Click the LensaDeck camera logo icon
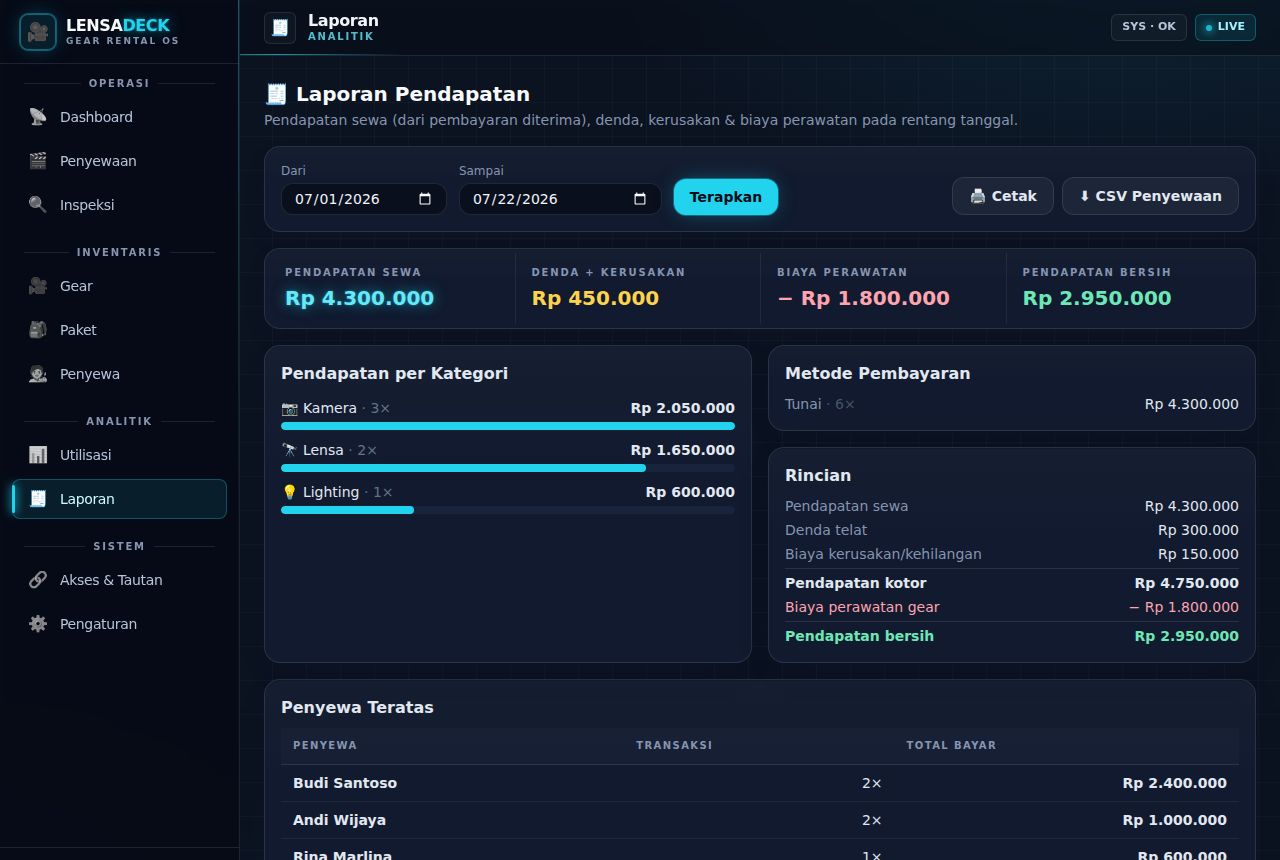 click(38, 32)
